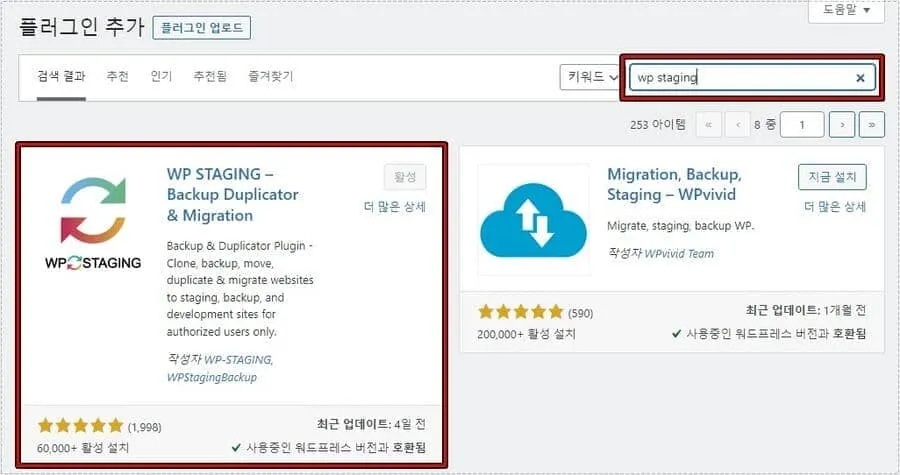Open the WP STAGING – Backup Duplicator & Migration title
The width and height of the screenshot is (900, 475).
(x=232, y=194)
